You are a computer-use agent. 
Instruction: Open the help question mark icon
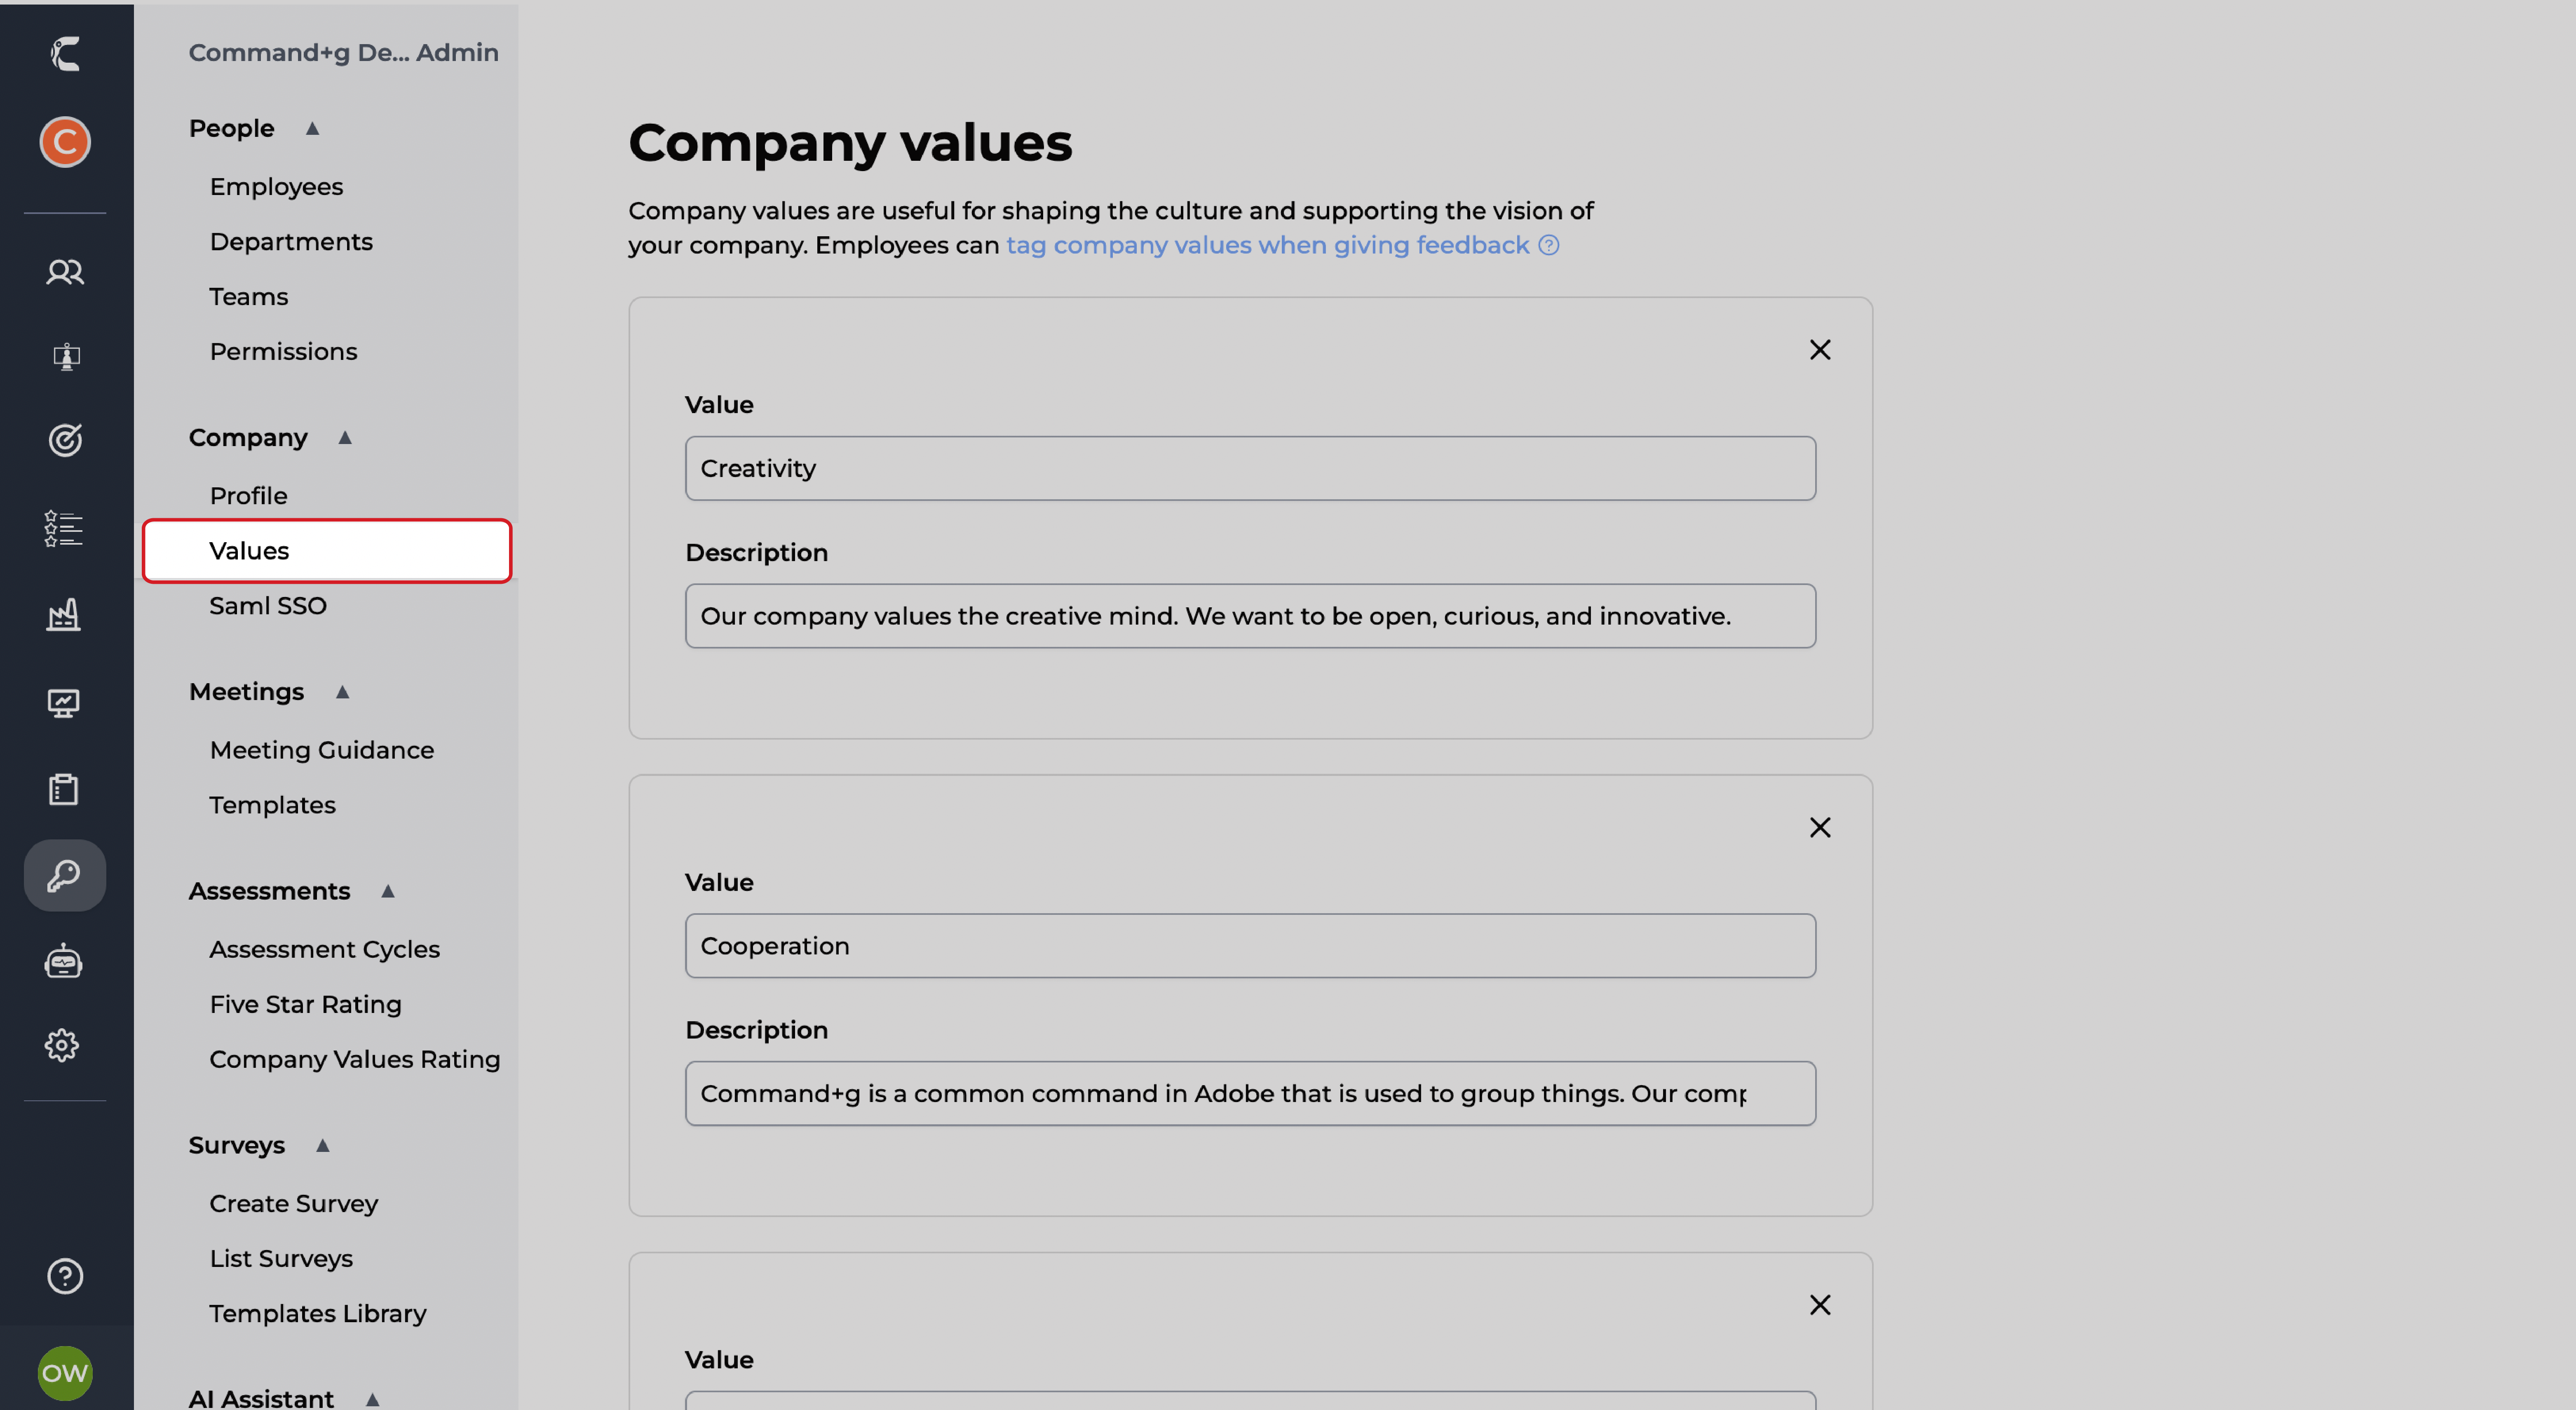pos(65,1276)
